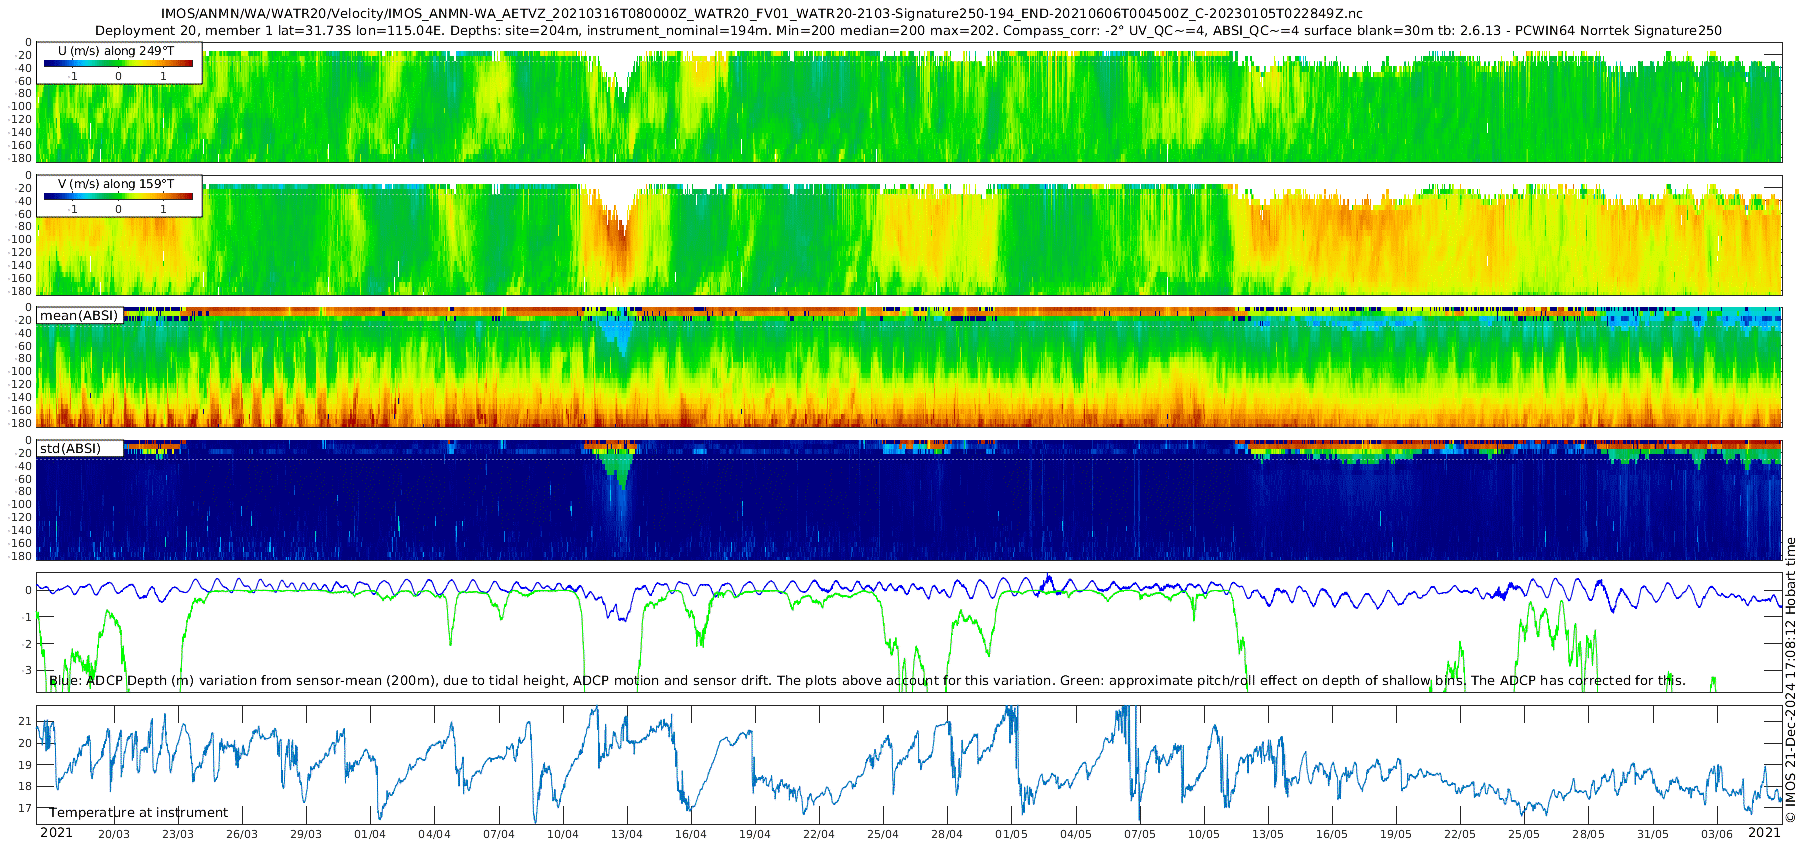Select the 13/04 date tick label

coord(627,834)
